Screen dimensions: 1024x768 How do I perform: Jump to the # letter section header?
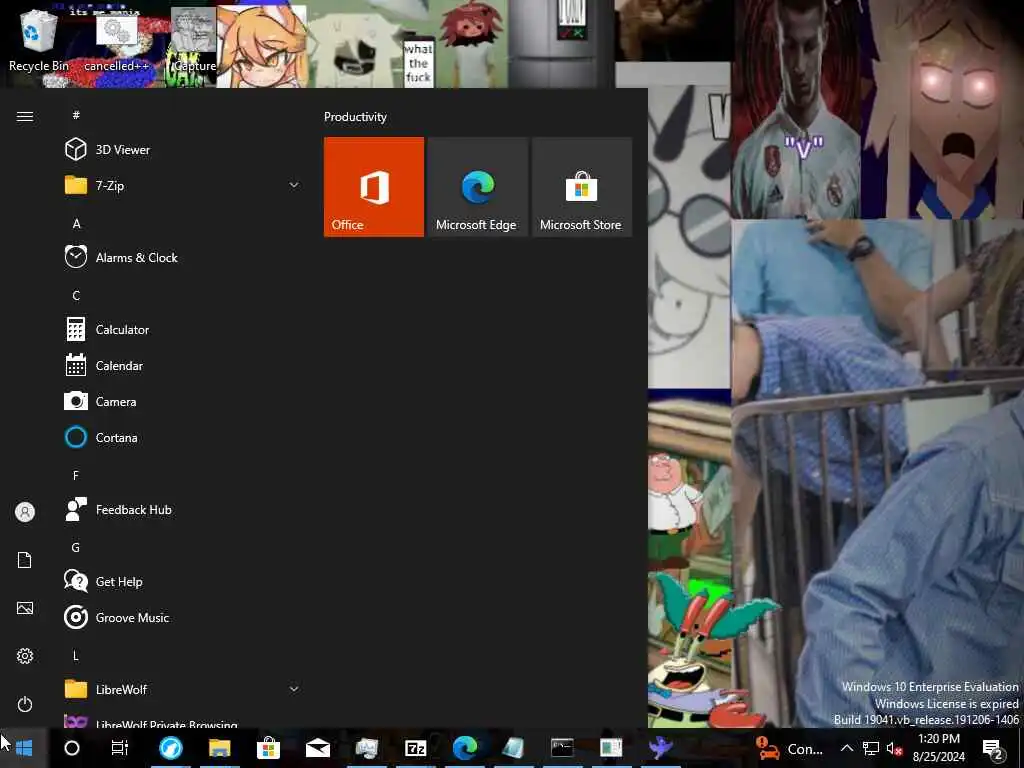coord(76,115)
